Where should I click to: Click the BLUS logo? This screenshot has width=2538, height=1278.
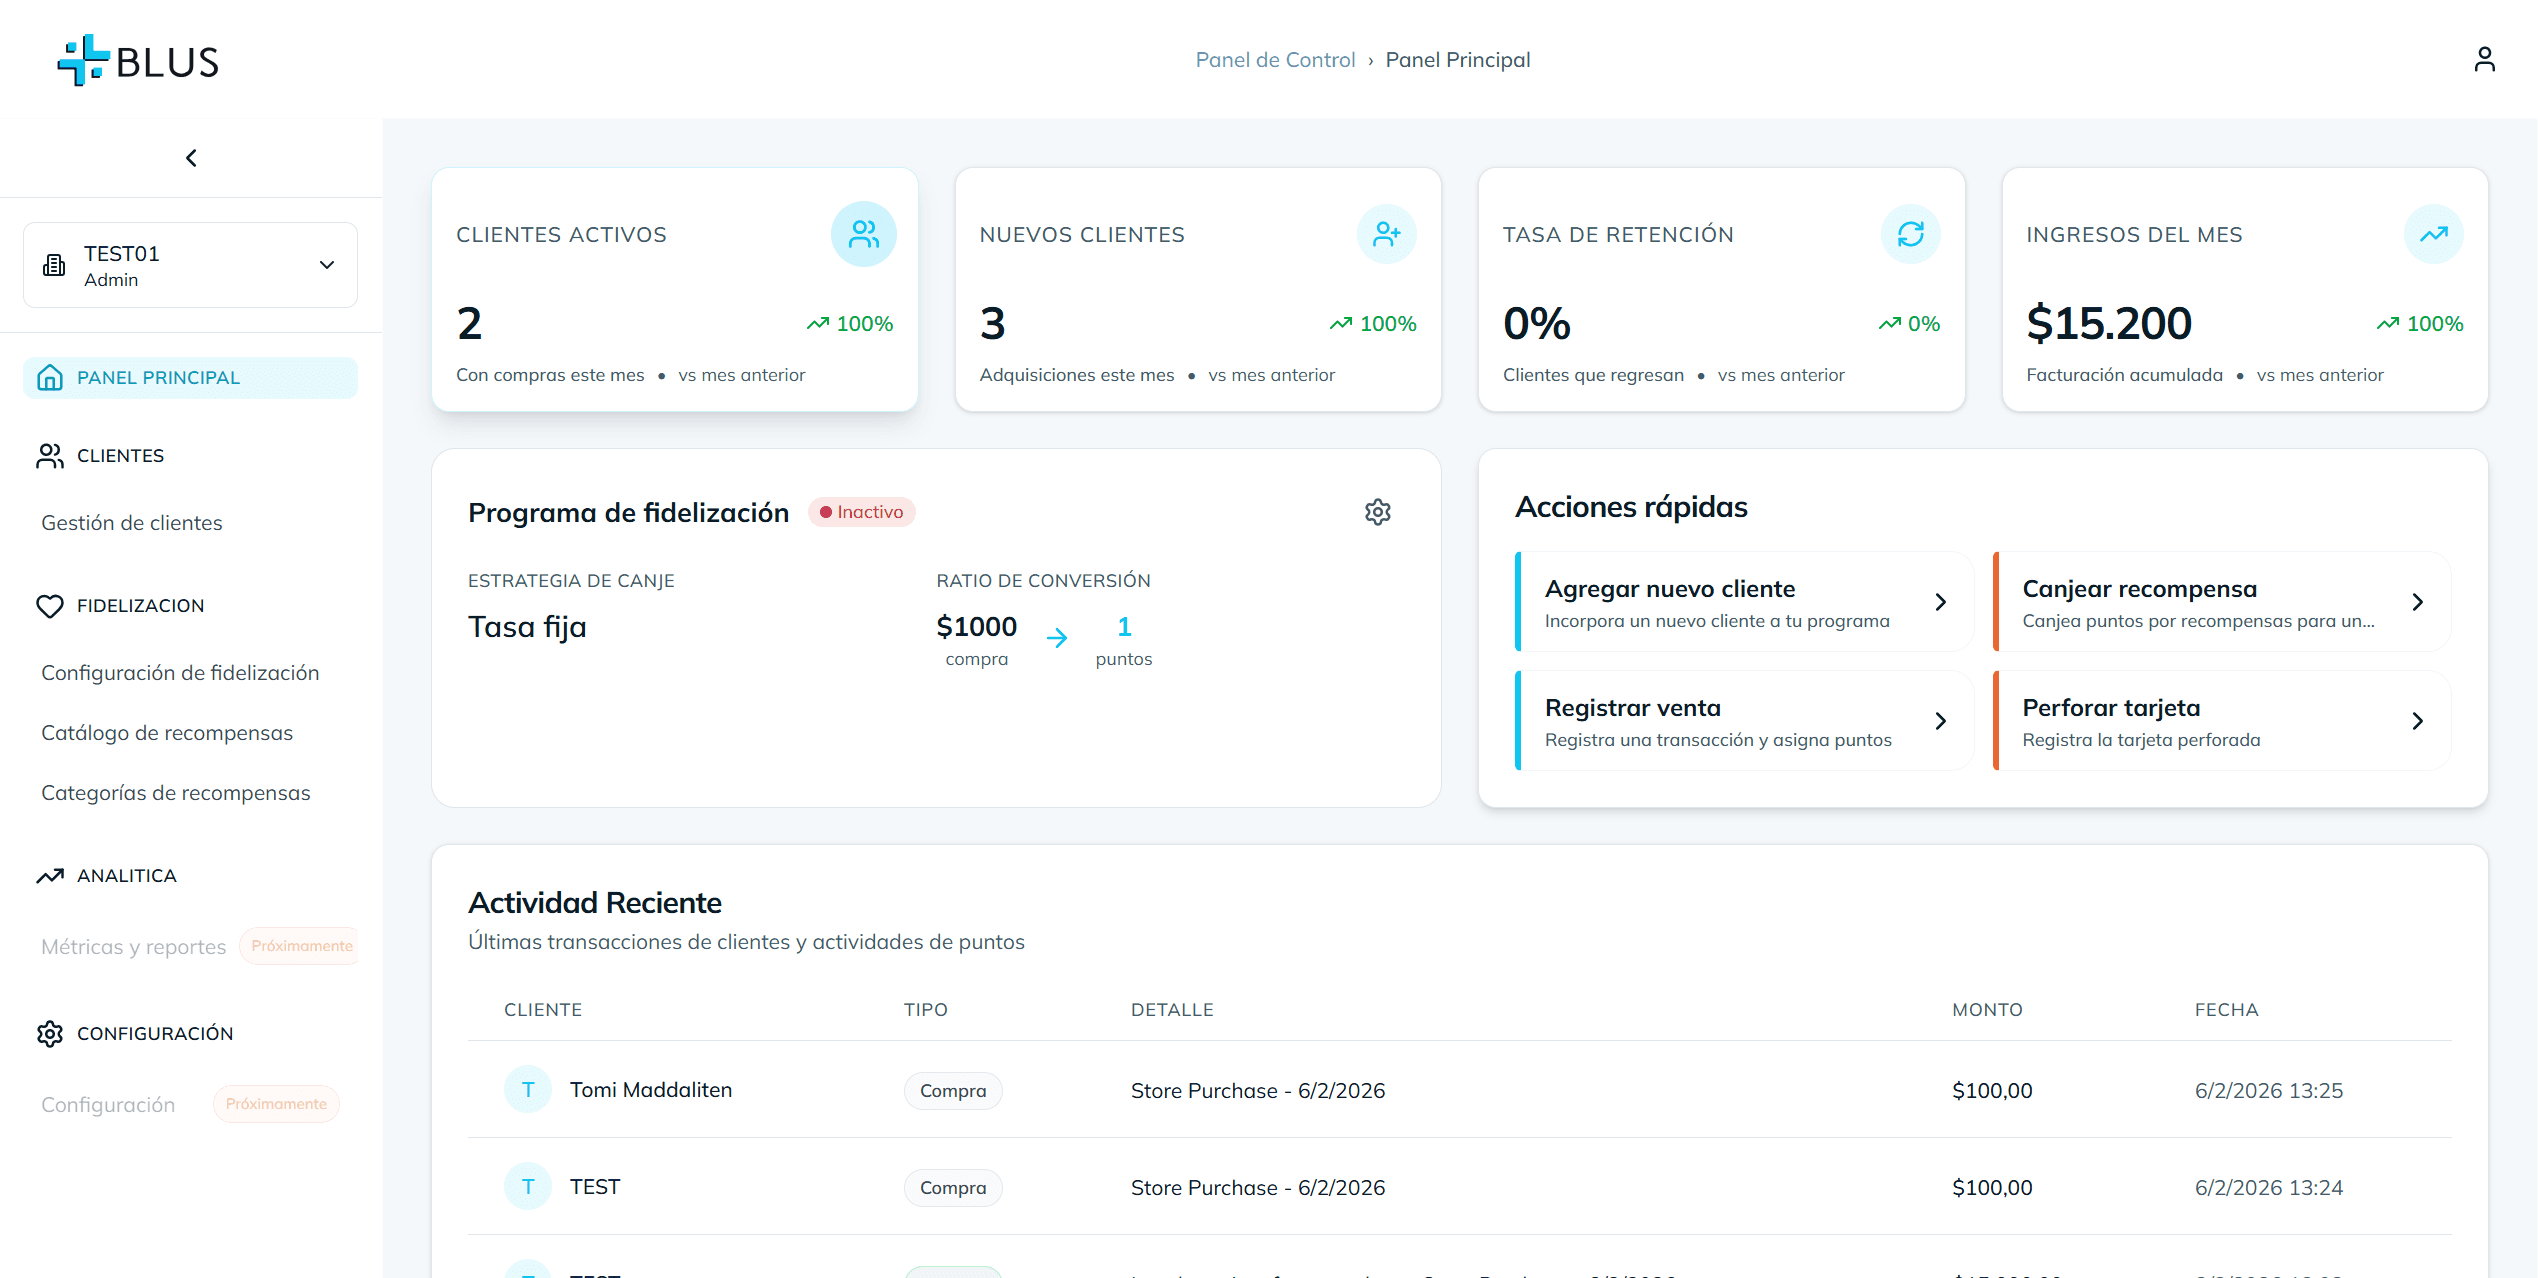[138, 61]
